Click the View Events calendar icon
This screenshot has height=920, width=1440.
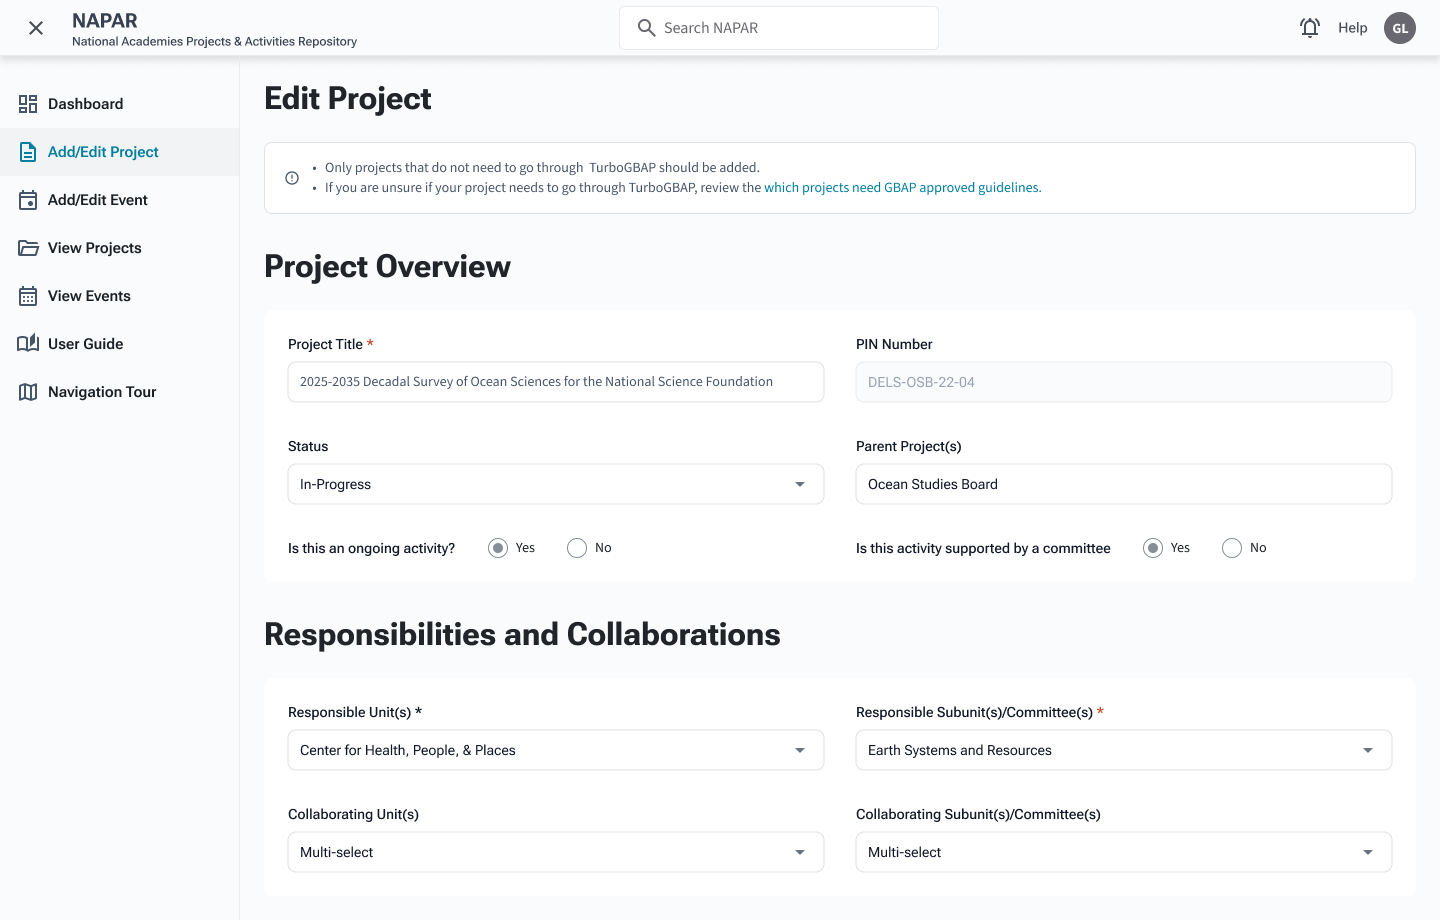point(28,296)
